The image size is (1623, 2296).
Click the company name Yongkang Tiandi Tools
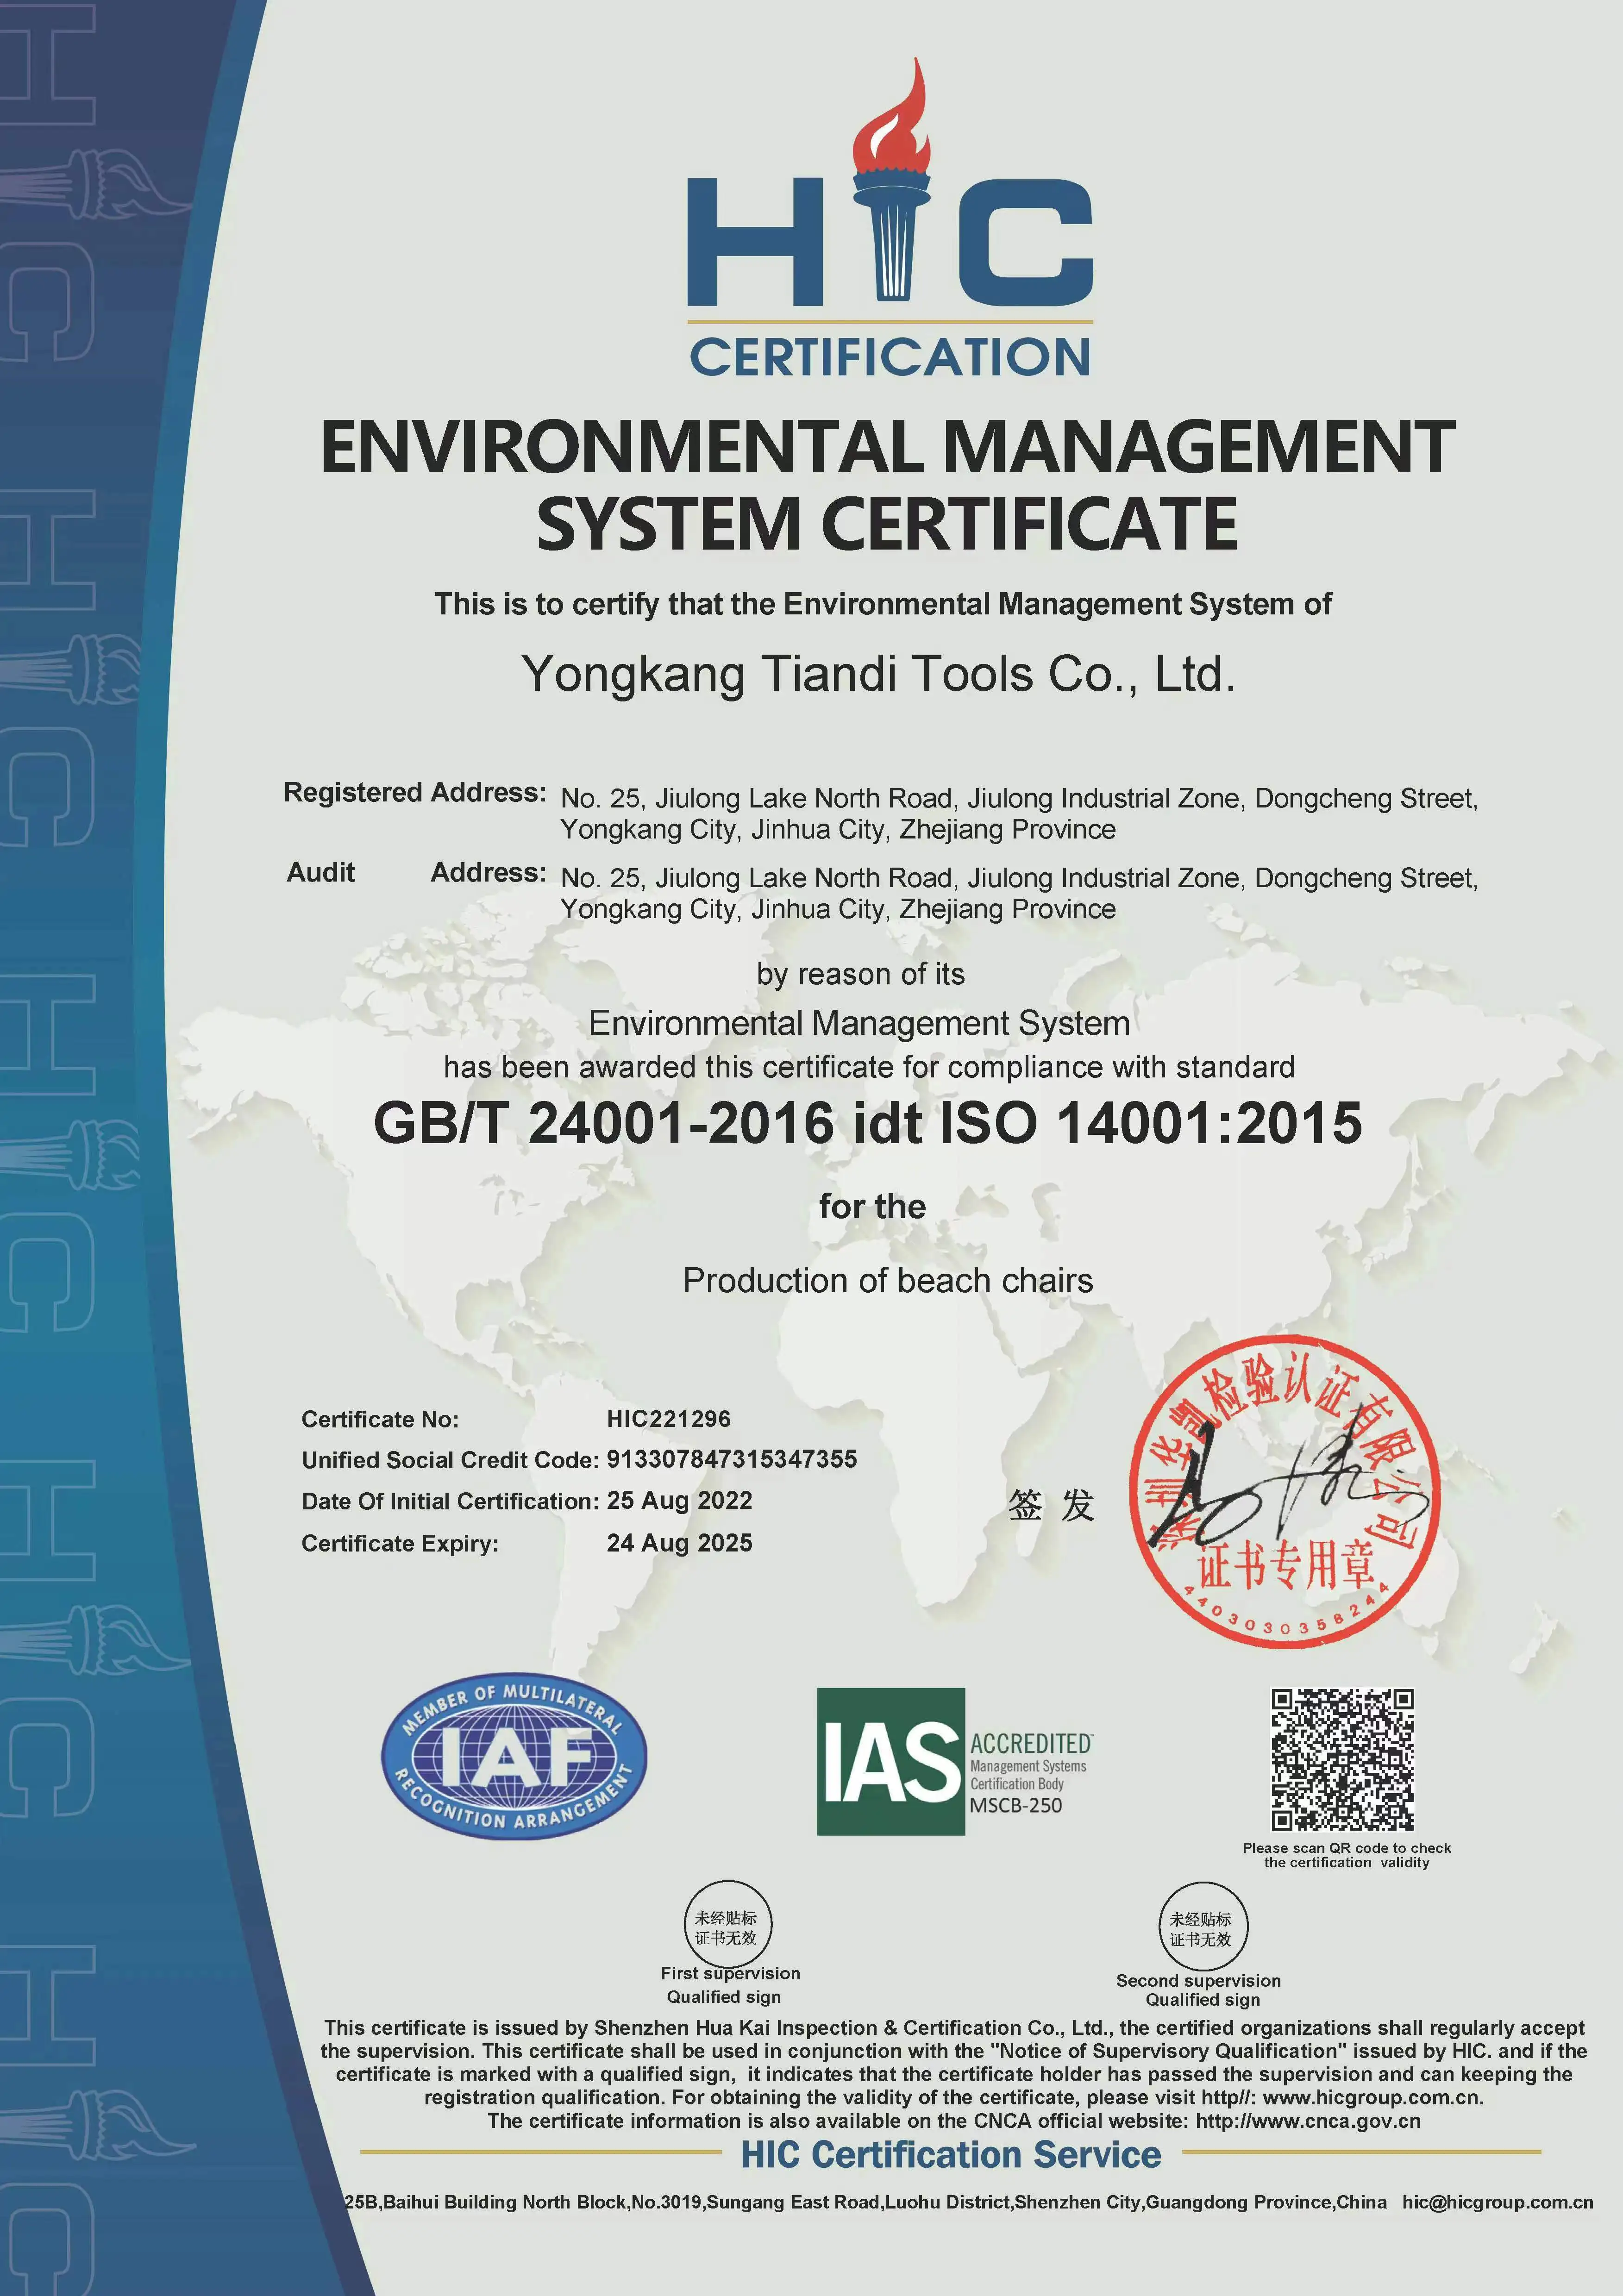(878, 674)
